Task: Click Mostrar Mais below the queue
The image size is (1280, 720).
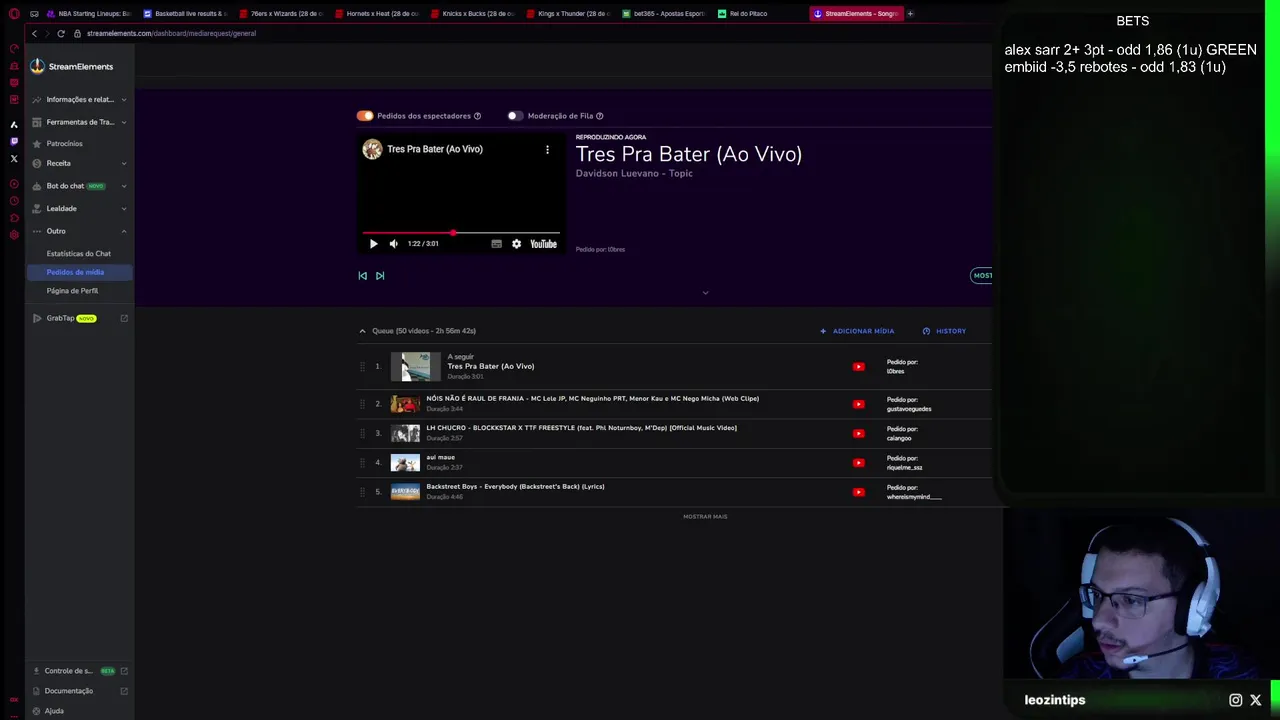Action: pos(705,517)
